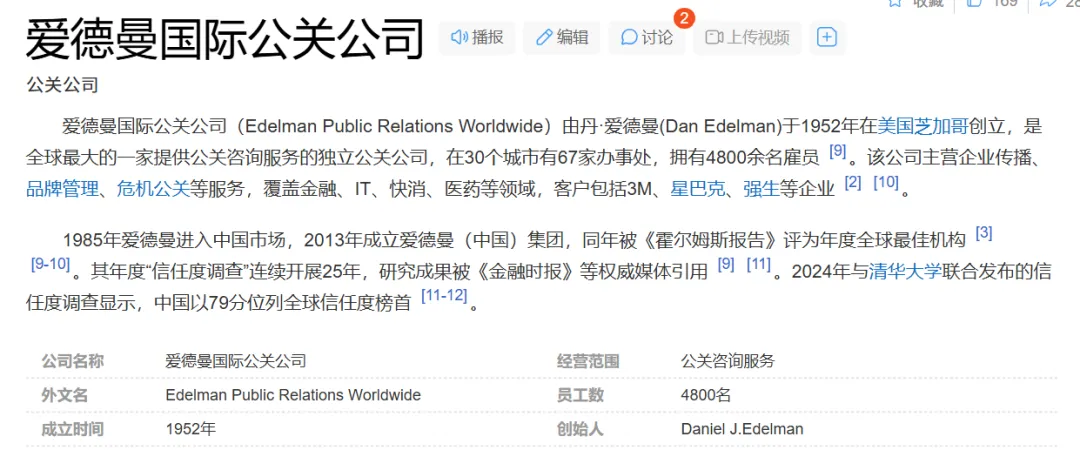Screen dimensions: 1080x450
Task: Click the 收藏 star icon
Action: point(894,3)
